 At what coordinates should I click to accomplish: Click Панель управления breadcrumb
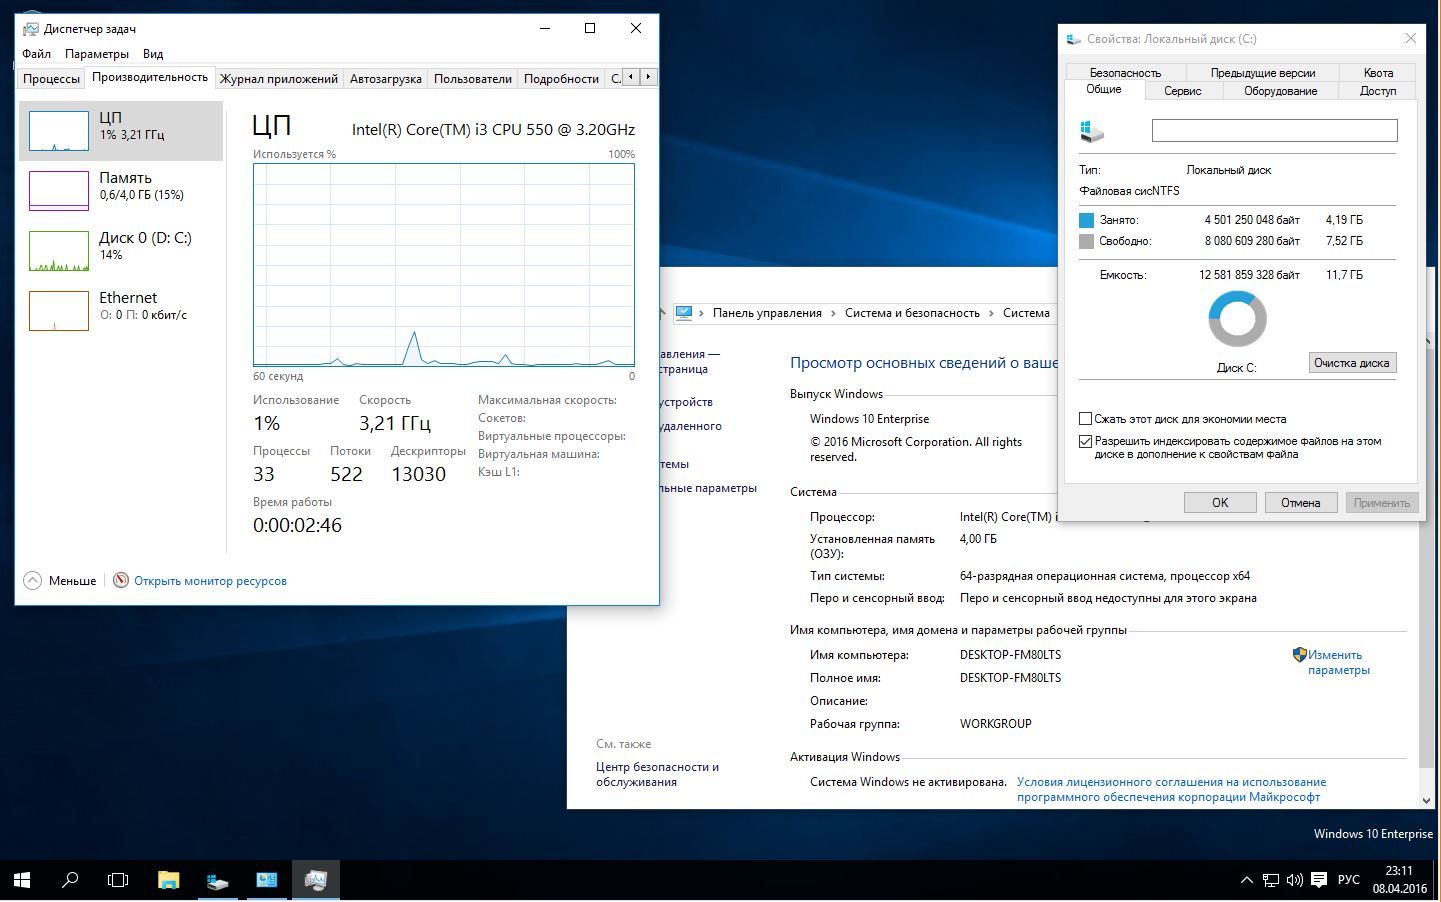coord(767,313)
